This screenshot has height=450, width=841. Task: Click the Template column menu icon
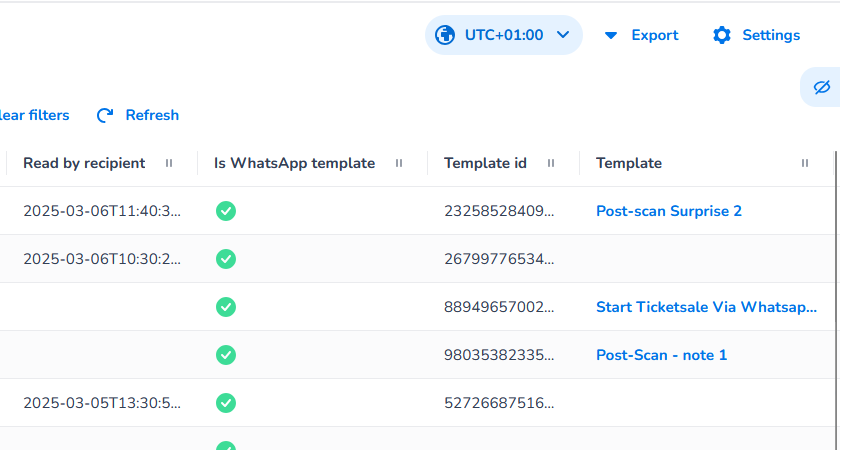pos(805,163)
